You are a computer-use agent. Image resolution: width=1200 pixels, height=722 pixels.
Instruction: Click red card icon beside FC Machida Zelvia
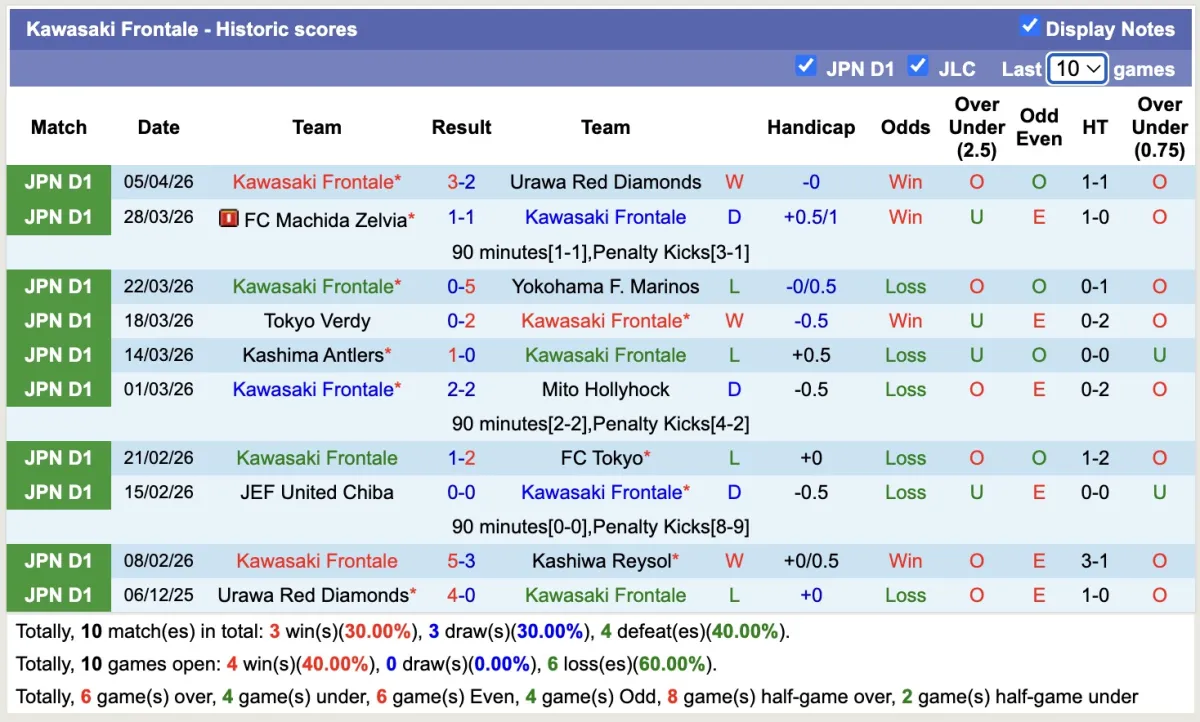click(229, 218)
